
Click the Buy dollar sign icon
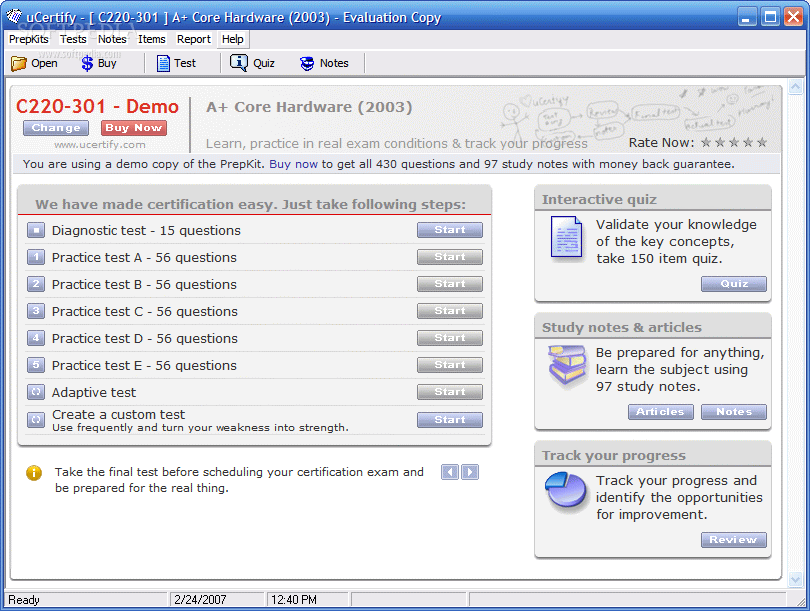pos(87,64)
